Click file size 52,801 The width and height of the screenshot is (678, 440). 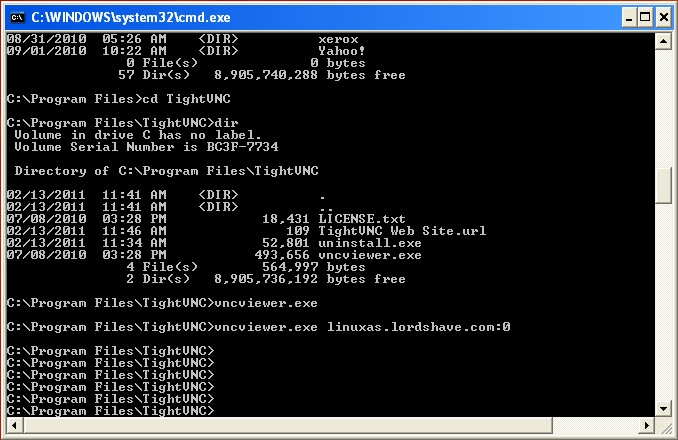click(x=286, y=243)
